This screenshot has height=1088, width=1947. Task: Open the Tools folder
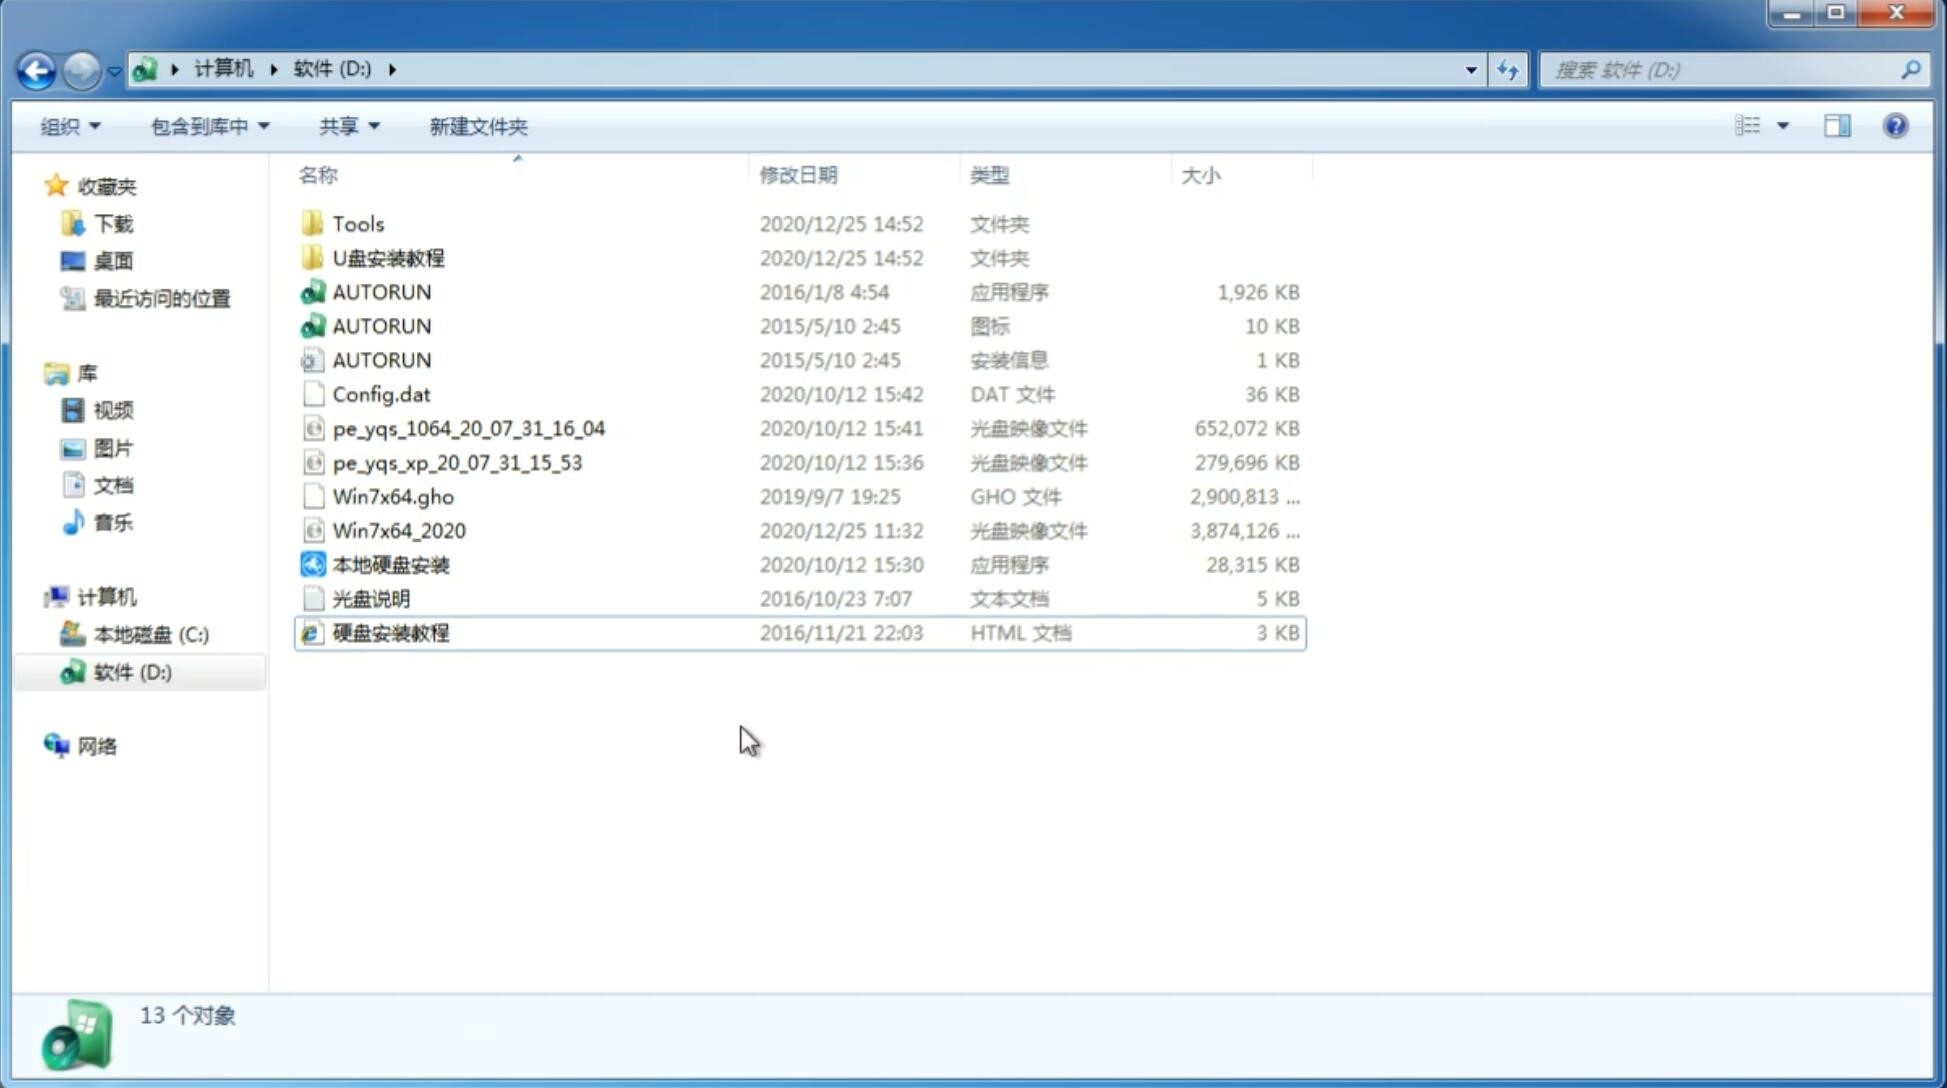(x=357, y=223)
